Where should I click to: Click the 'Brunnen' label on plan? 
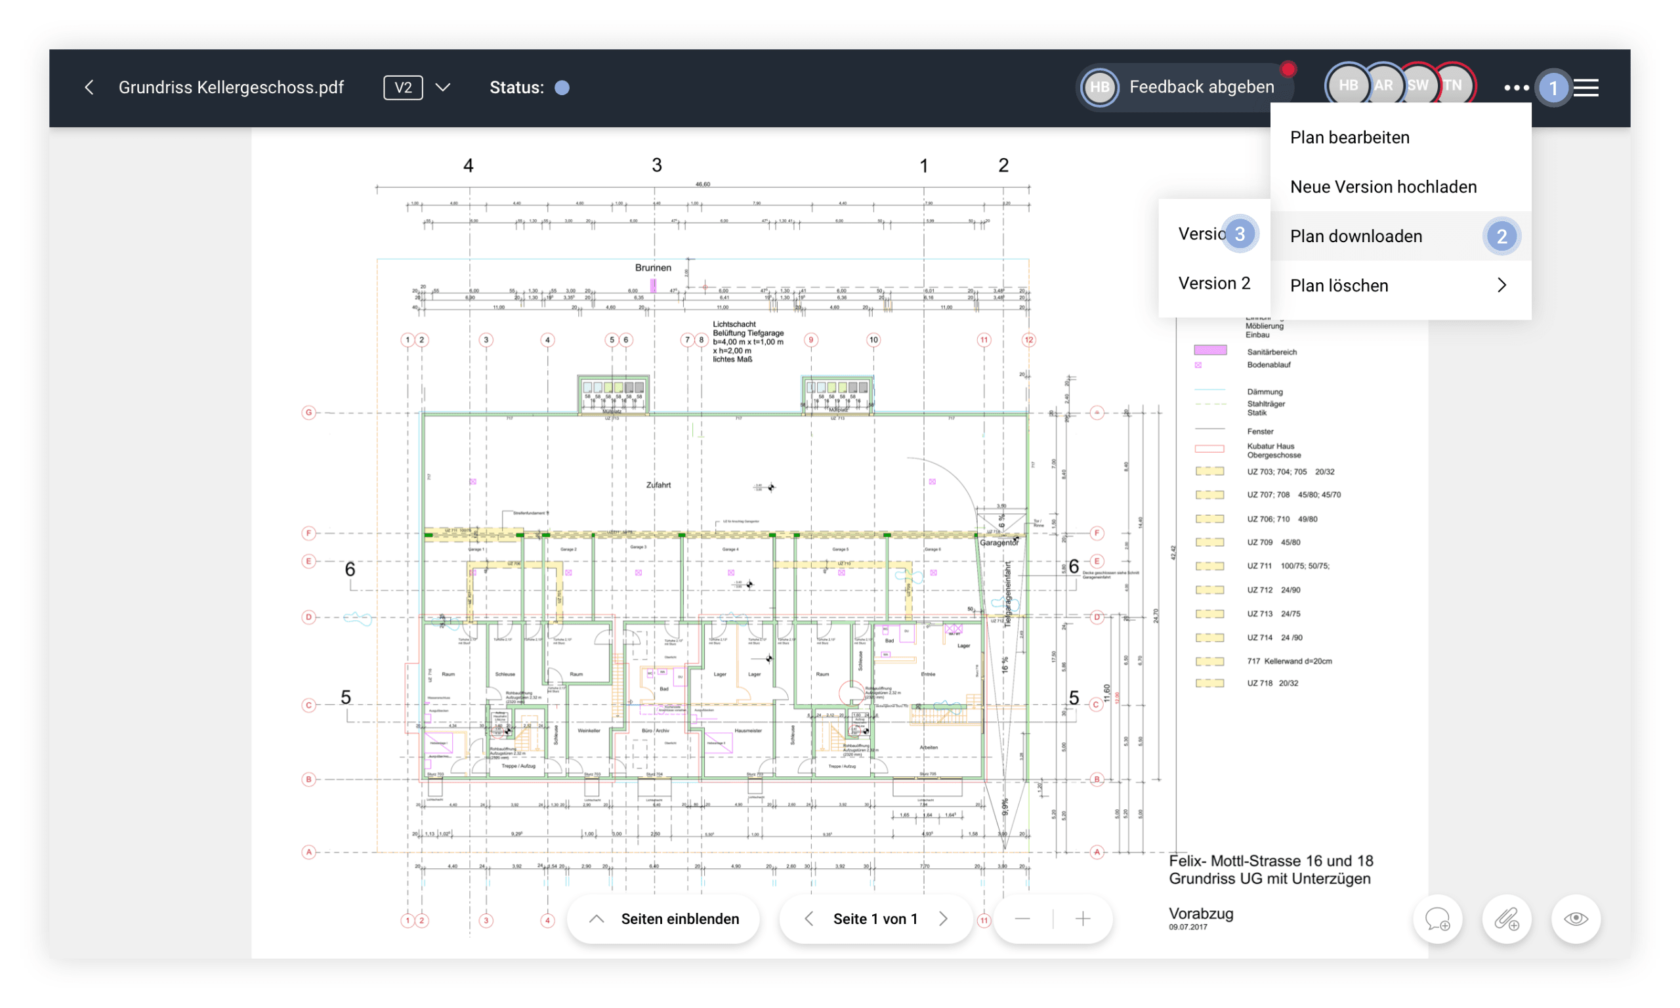(653, 268)
